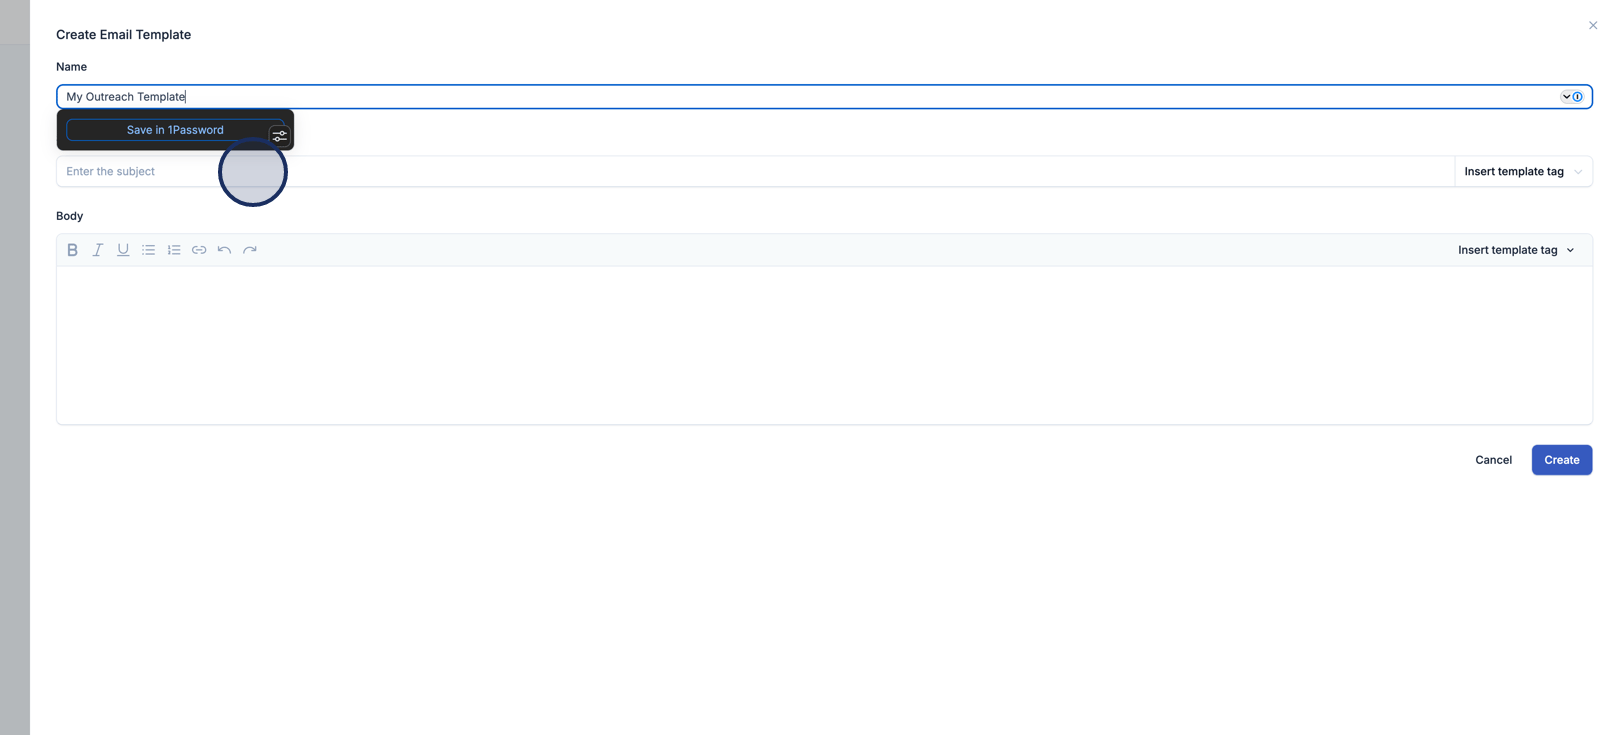Redo the last body edit
This screenshot has width=1600, height=735.
[x=250, y=250]
